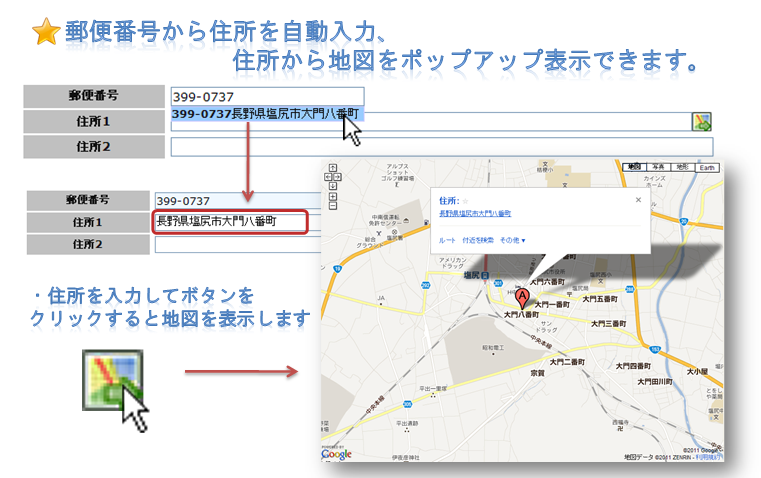
Task: Click the large map icon illustration
Action: point(113,380)
